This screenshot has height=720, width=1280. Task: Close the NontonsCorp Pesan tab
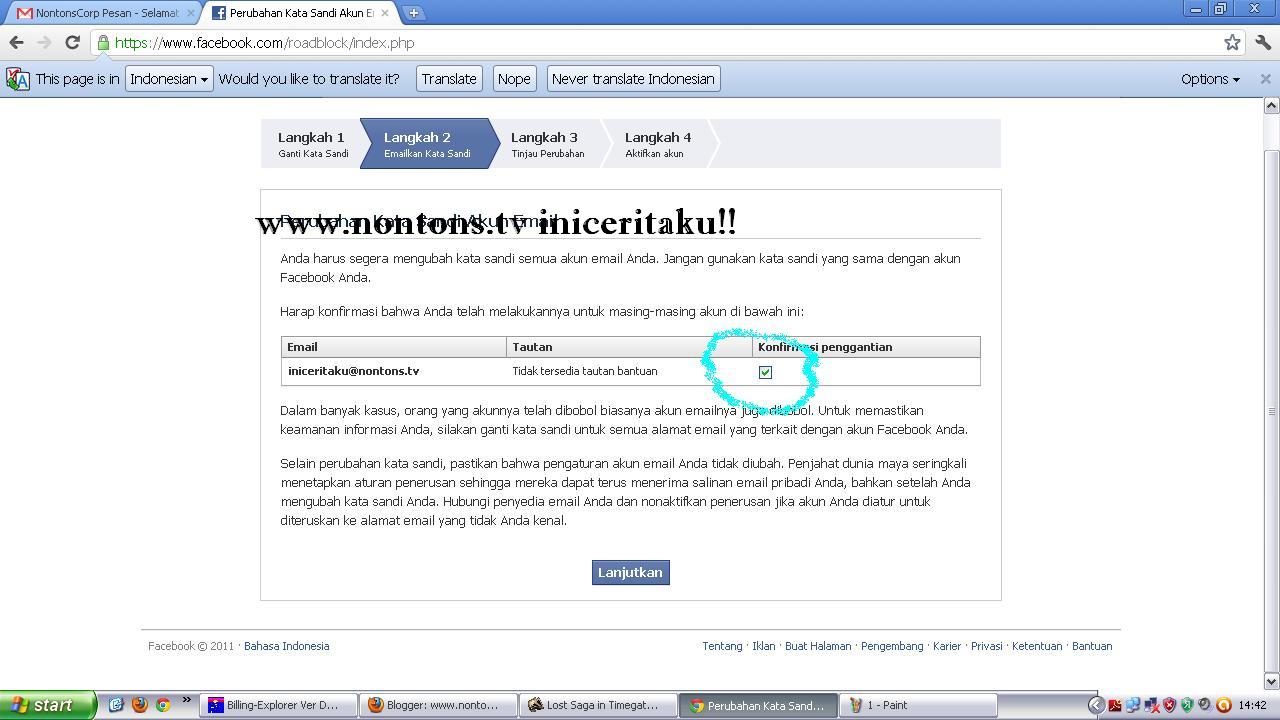click(189, 13)
